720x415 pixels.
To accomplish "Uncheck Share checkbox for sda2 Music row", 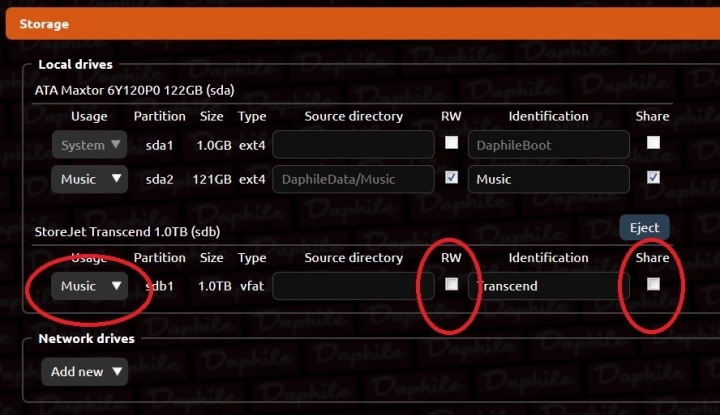I will (653, 177).
